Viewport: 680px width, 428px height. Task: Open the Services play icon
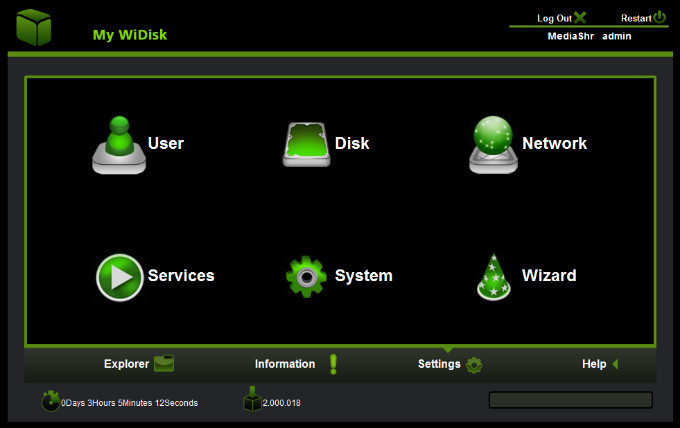(x=120, y=278)
